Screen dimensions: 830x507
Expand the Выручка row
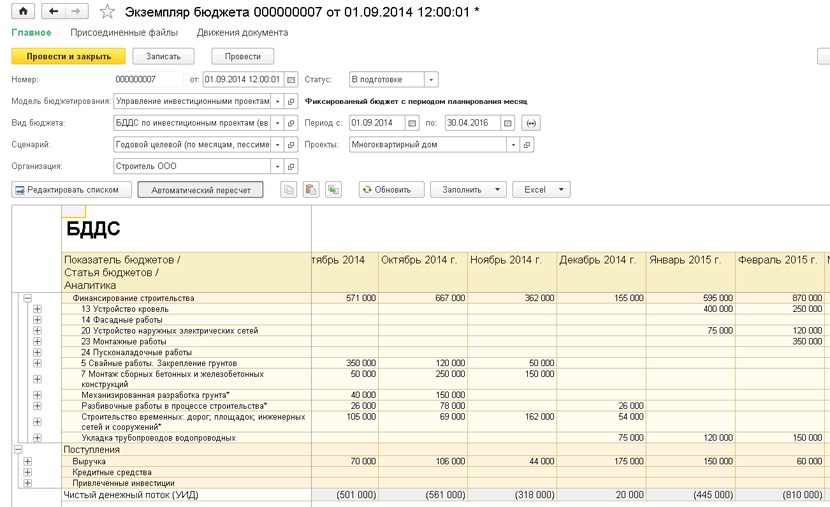coord(28,461)
